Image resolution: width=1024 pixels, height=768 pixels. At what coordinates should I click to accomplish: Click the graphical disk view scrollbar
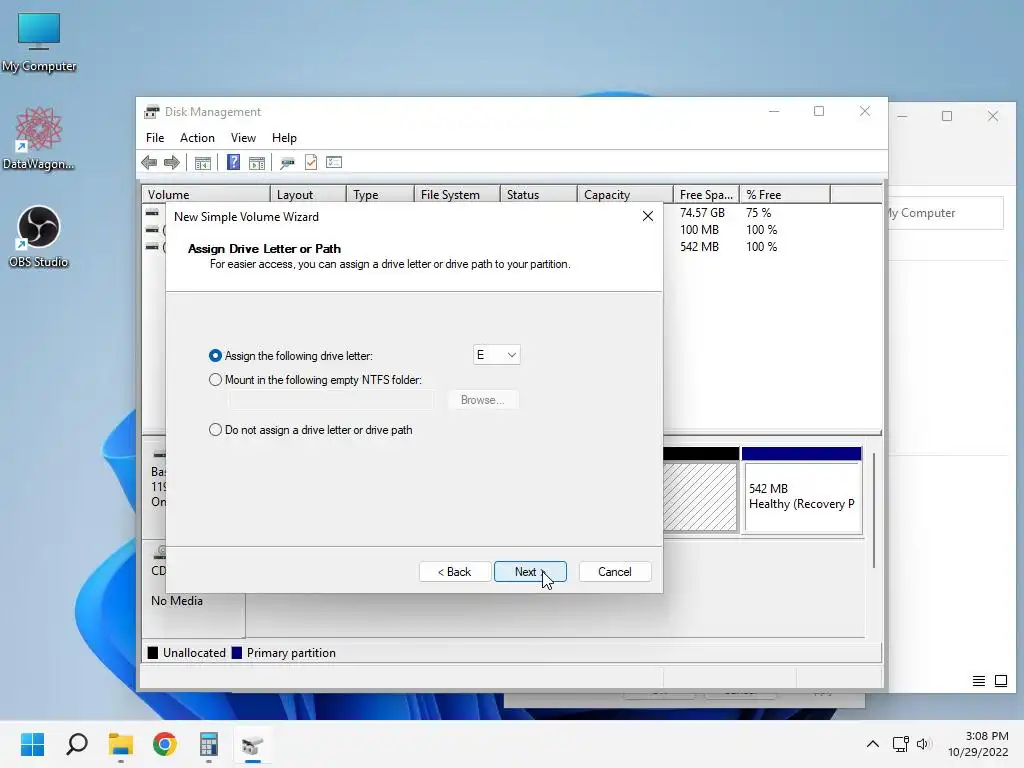pyautogui.click(x=873, y=509)
